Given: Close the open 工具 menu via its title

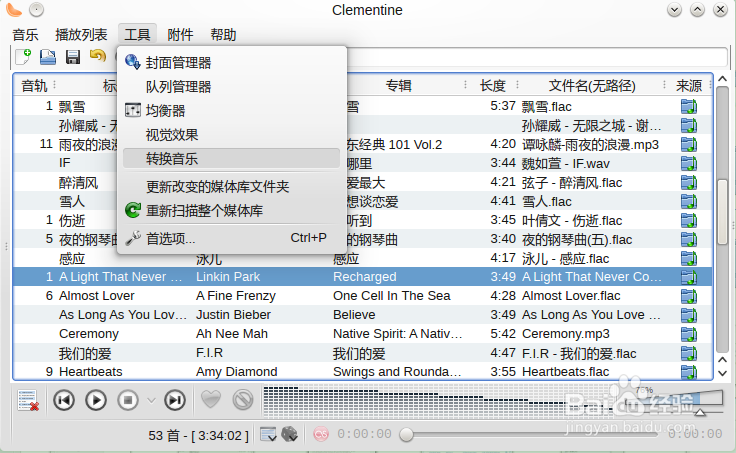Looking at the screenshot, I should tap(137, 34).
